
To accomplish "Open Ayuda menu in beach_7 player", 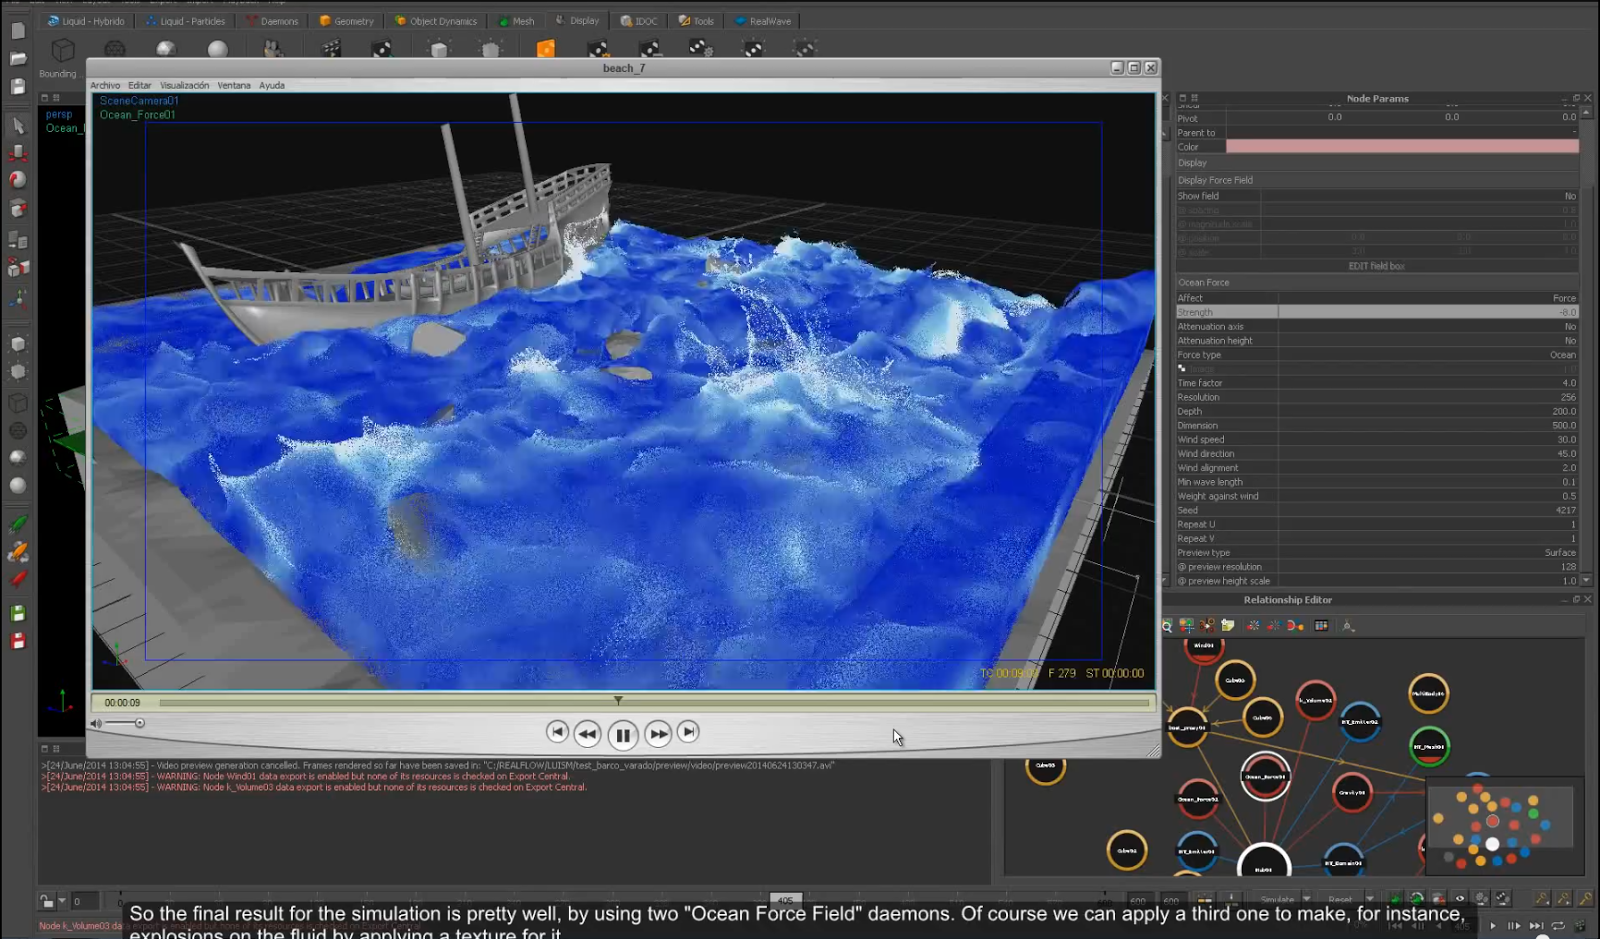I will click(272, 86).
